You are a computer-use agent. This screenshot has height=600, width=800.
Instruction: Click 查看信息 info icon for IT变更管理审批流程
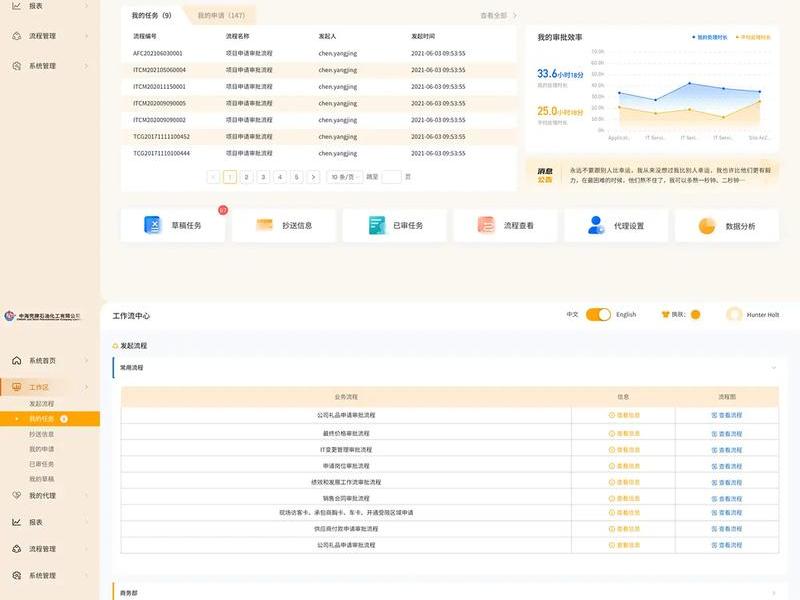tap(612, 449)
